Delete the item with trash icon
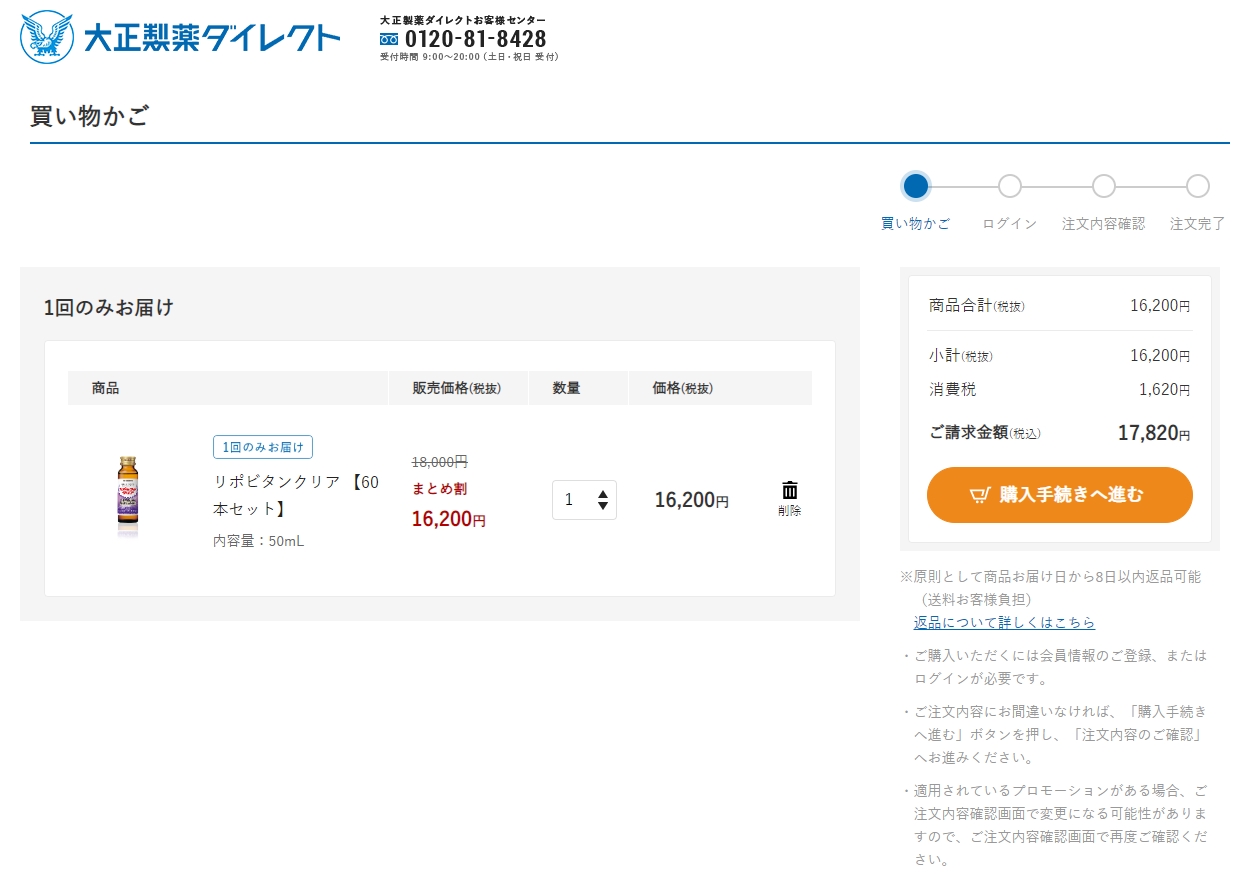1236x884 pixels. click(789, 497)
